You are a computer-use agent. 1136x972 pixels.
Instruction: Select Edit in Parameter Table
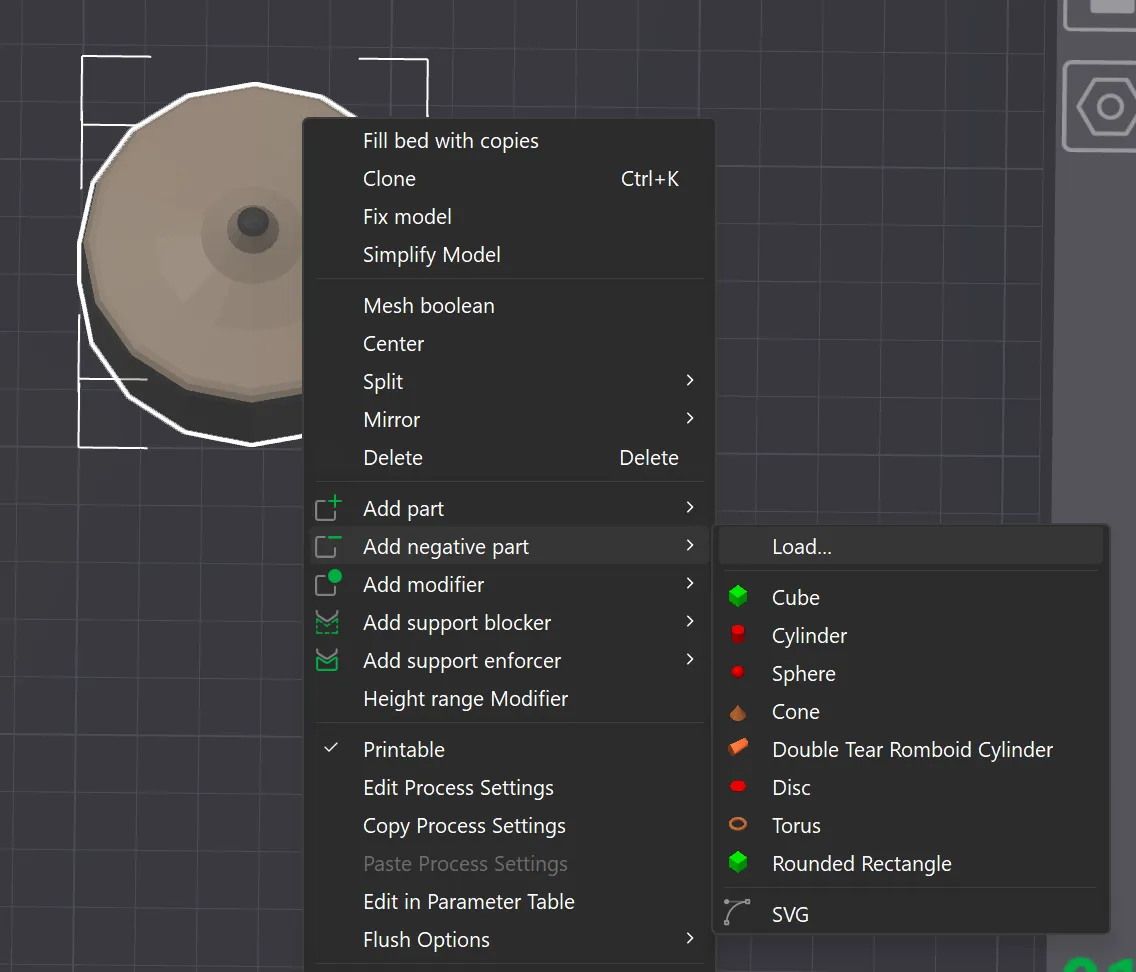pos(469,902)
